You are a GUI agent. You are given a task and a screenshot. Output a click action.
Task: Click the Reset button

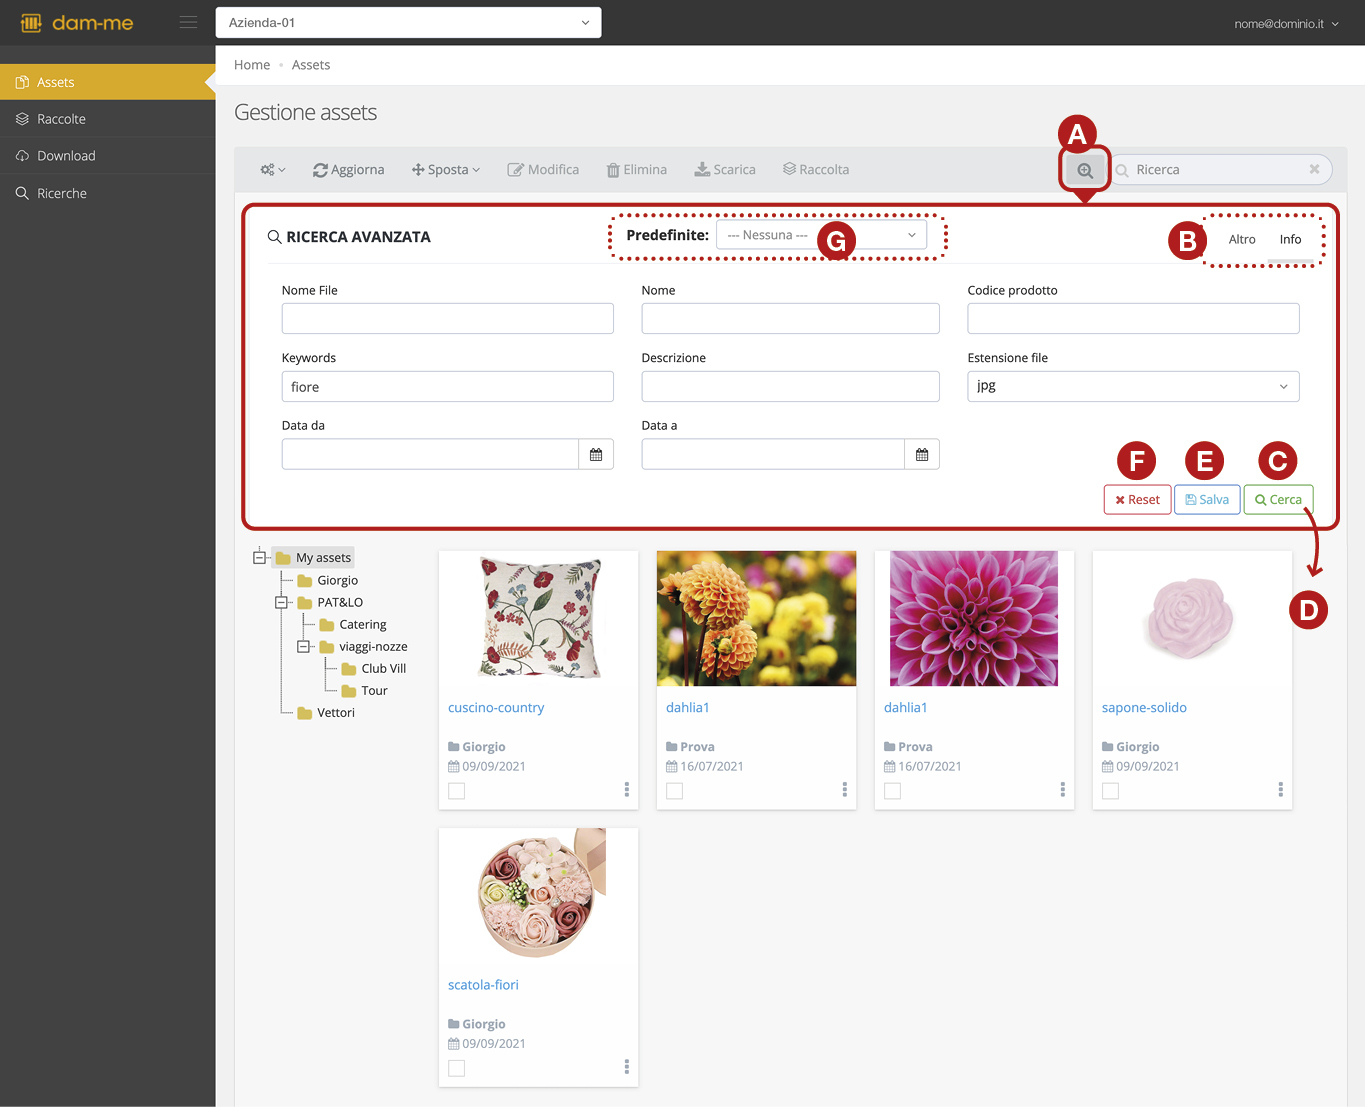1137,500
